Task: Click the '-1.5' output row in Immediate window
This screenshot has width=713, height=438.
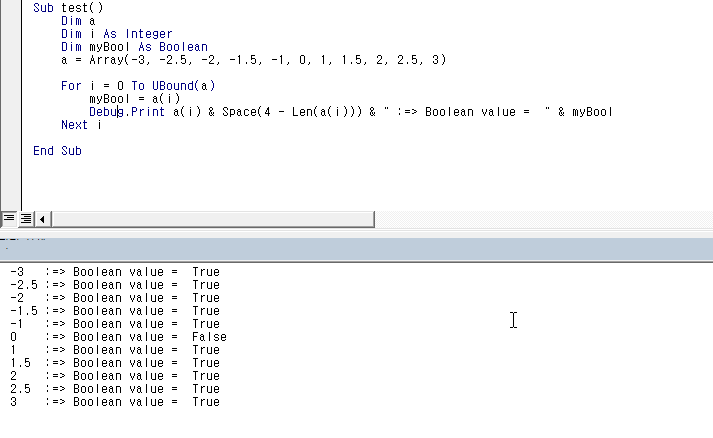Action: (x=115, y=311)
